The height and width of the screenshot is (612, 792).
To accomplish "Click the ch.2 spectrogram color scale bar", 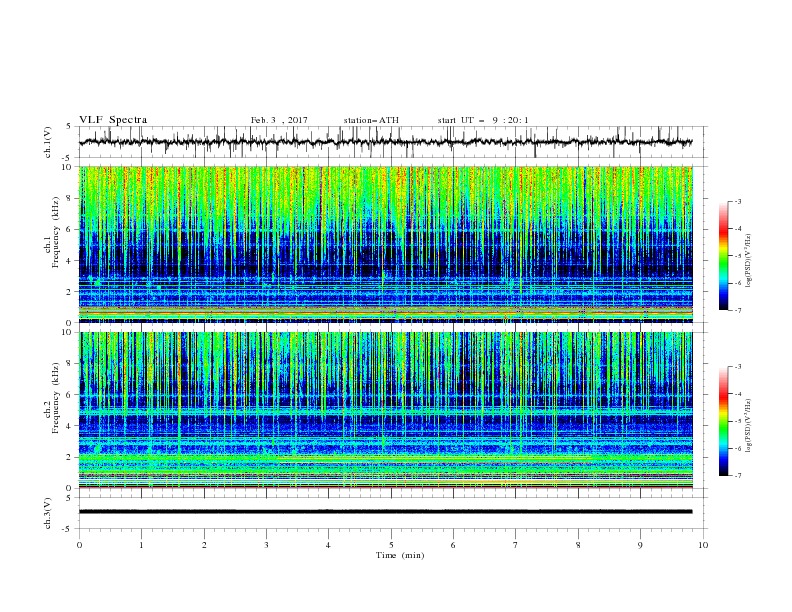I will point(723,421).
